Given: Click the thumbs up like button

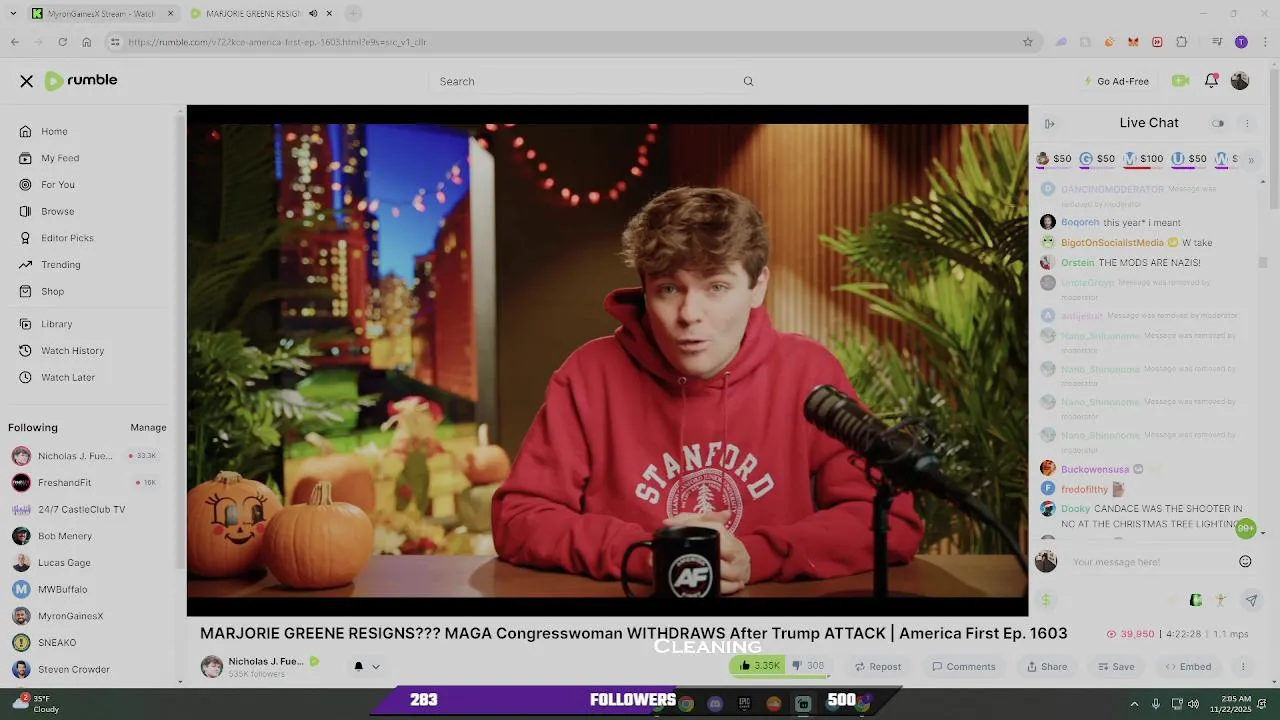Looking at the screenshot, I should 760,666.
